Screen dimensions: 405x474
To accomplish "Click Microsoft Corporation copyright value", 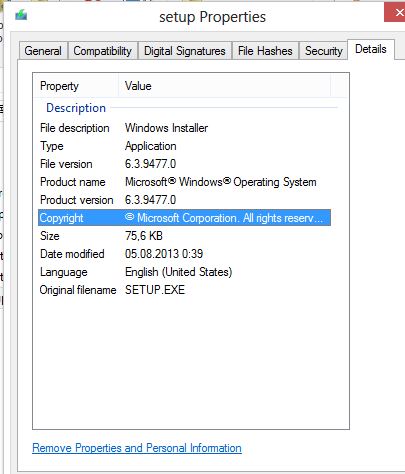I will 224,218.
